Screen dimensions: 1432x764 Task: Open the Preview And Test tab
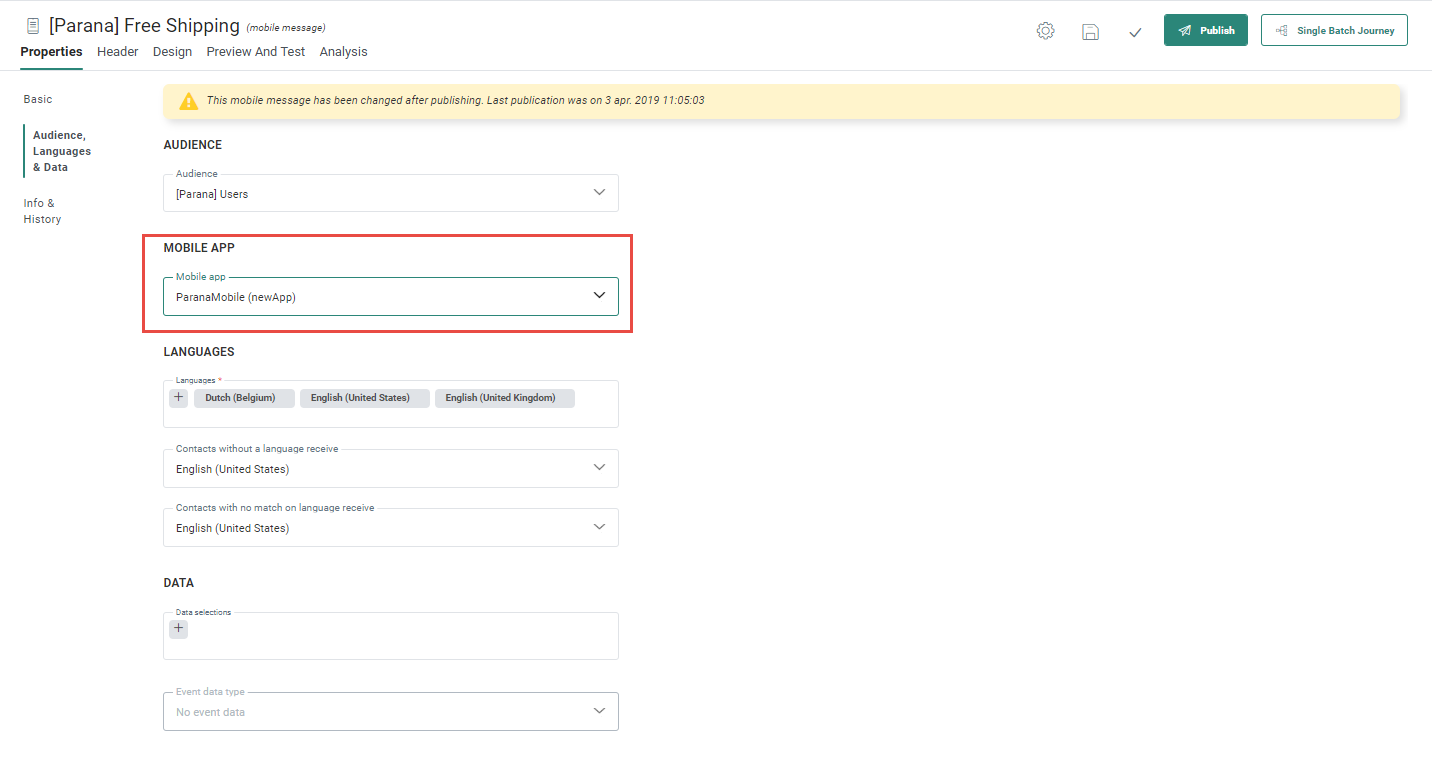tap(256, 52)
